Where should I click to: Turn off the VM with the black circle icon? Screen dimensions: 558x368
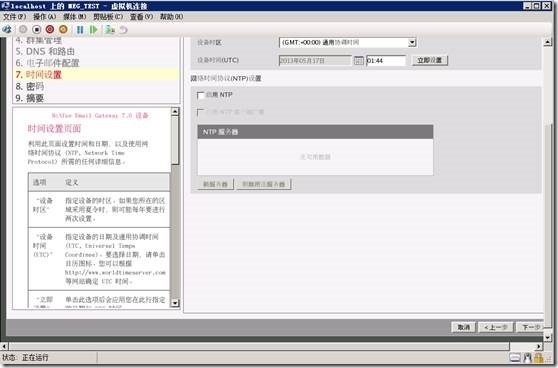[36, 30]
